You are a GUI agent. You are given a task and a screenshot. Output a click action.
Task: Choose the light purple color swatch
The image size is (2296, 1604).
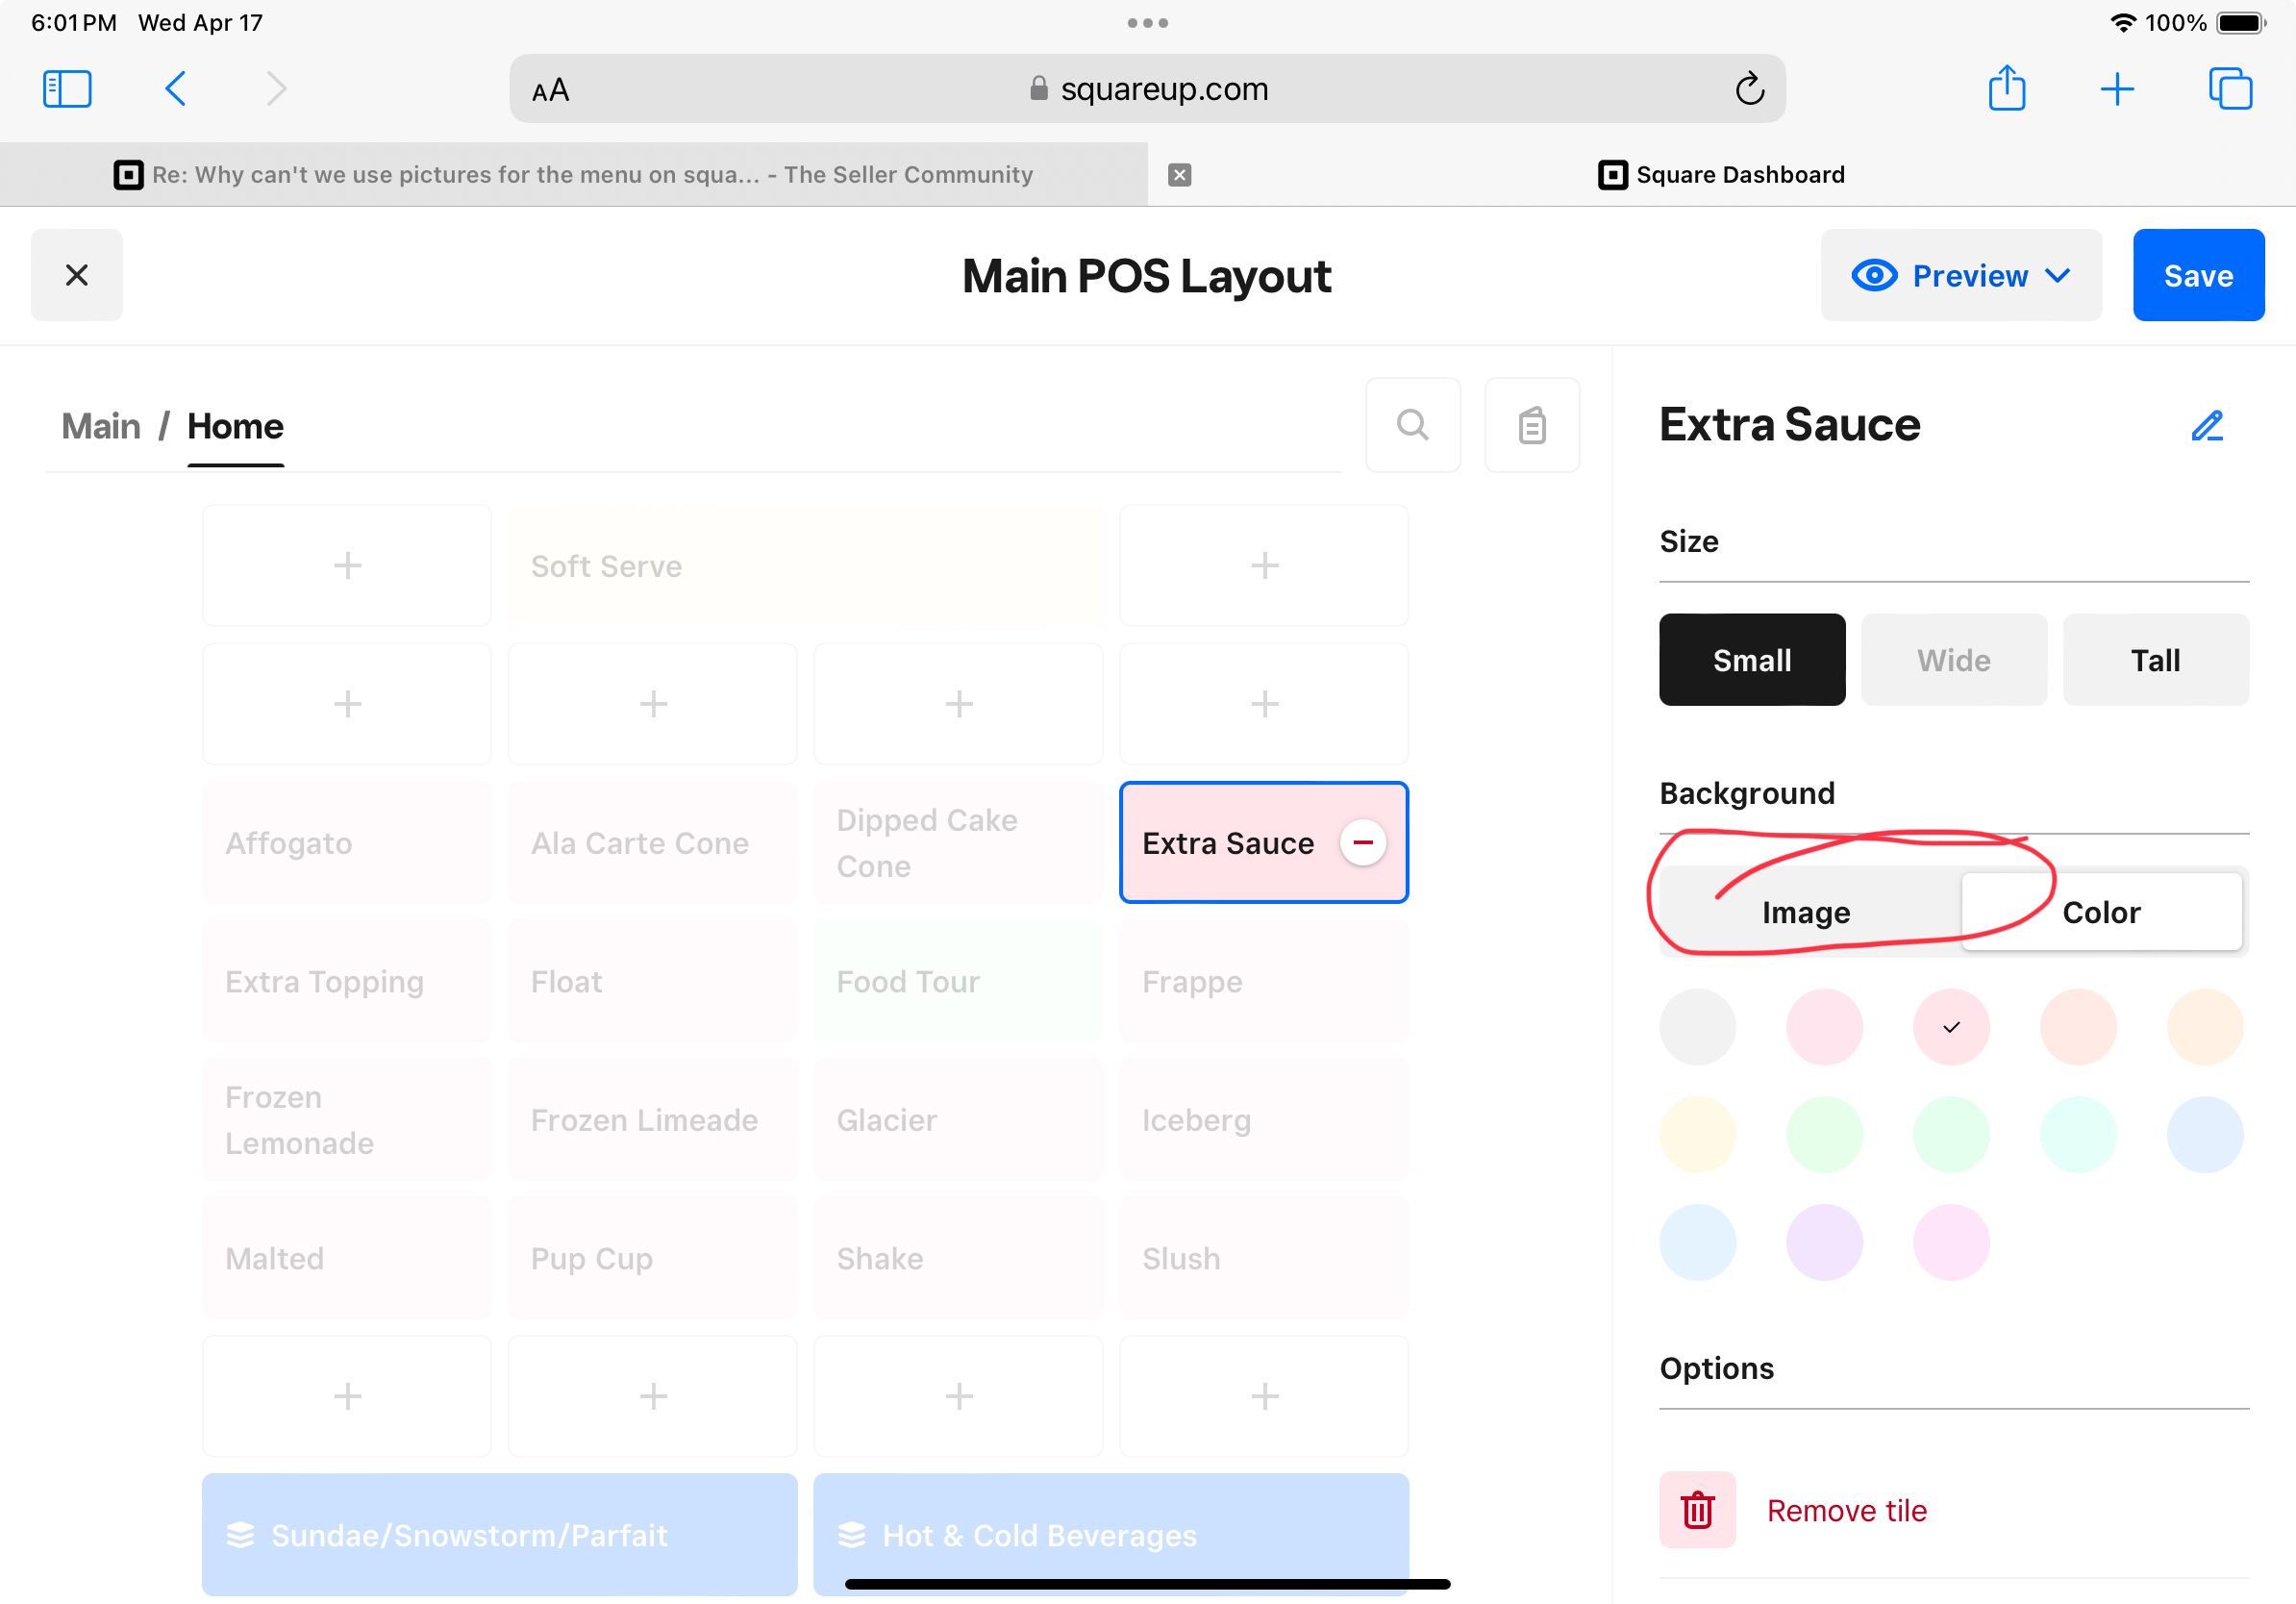(x=1824, y=1242)
